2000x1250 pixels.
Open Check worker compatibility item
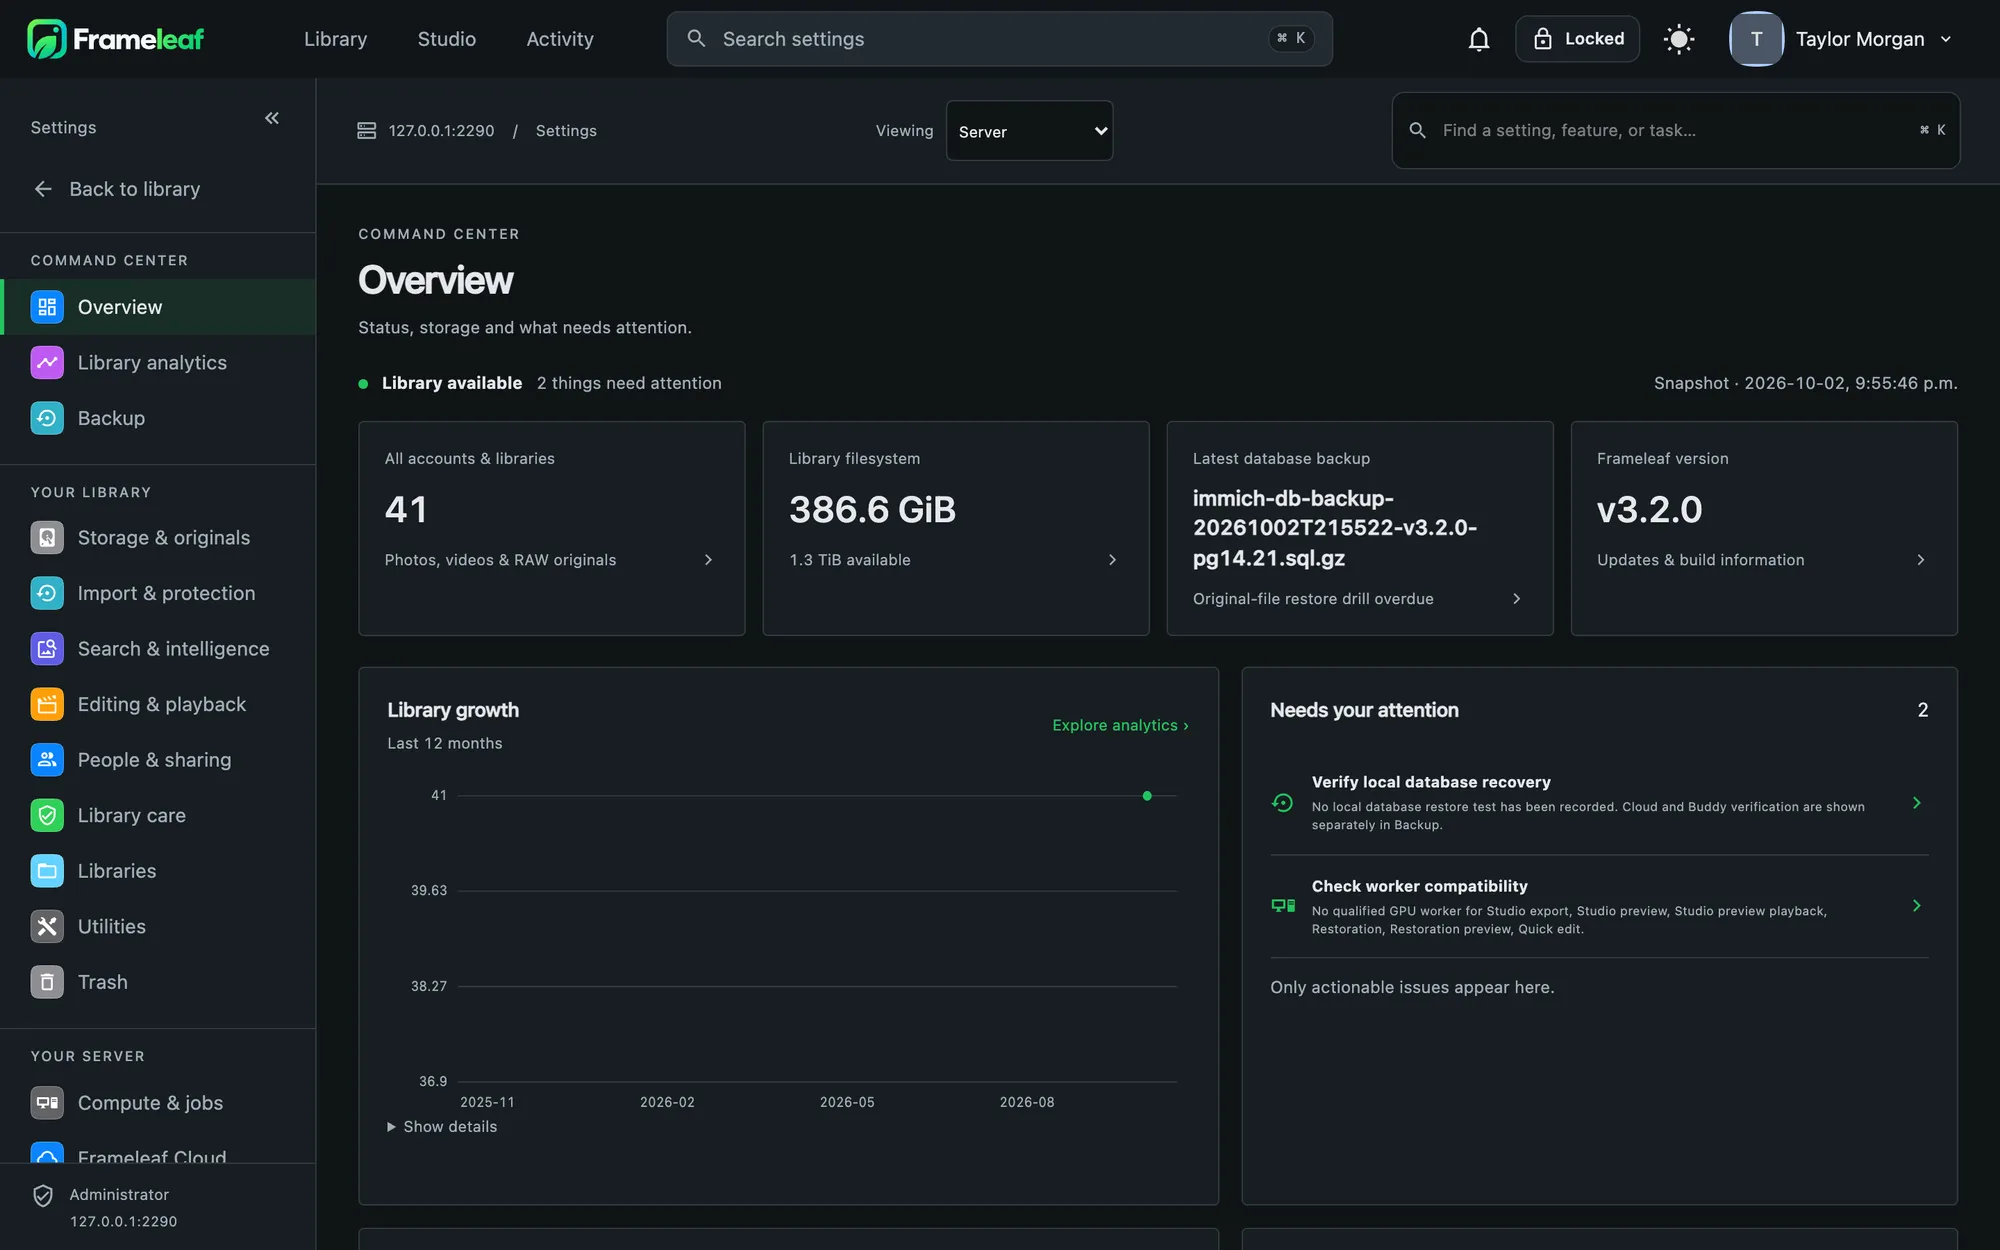(x=1599, y=907)
